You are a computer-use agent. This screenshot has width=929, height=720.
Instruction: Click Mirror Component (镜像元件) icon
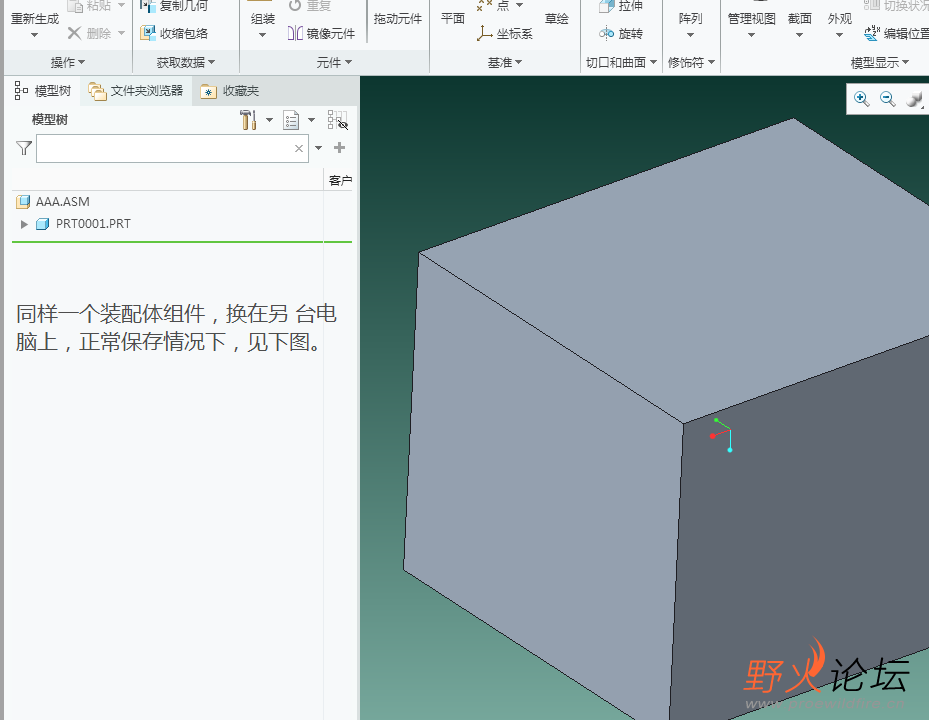295,33
